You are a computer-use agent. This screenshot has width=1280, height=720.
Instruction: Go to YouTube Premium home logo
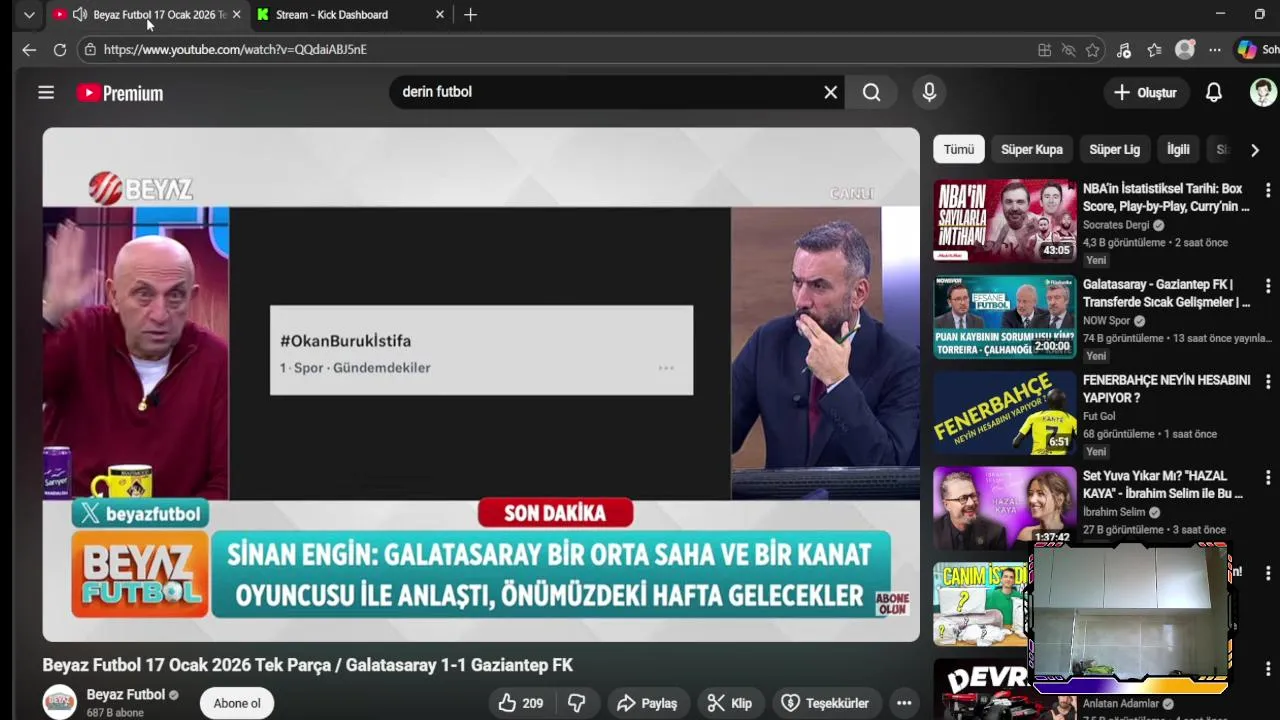click(120, 93)
